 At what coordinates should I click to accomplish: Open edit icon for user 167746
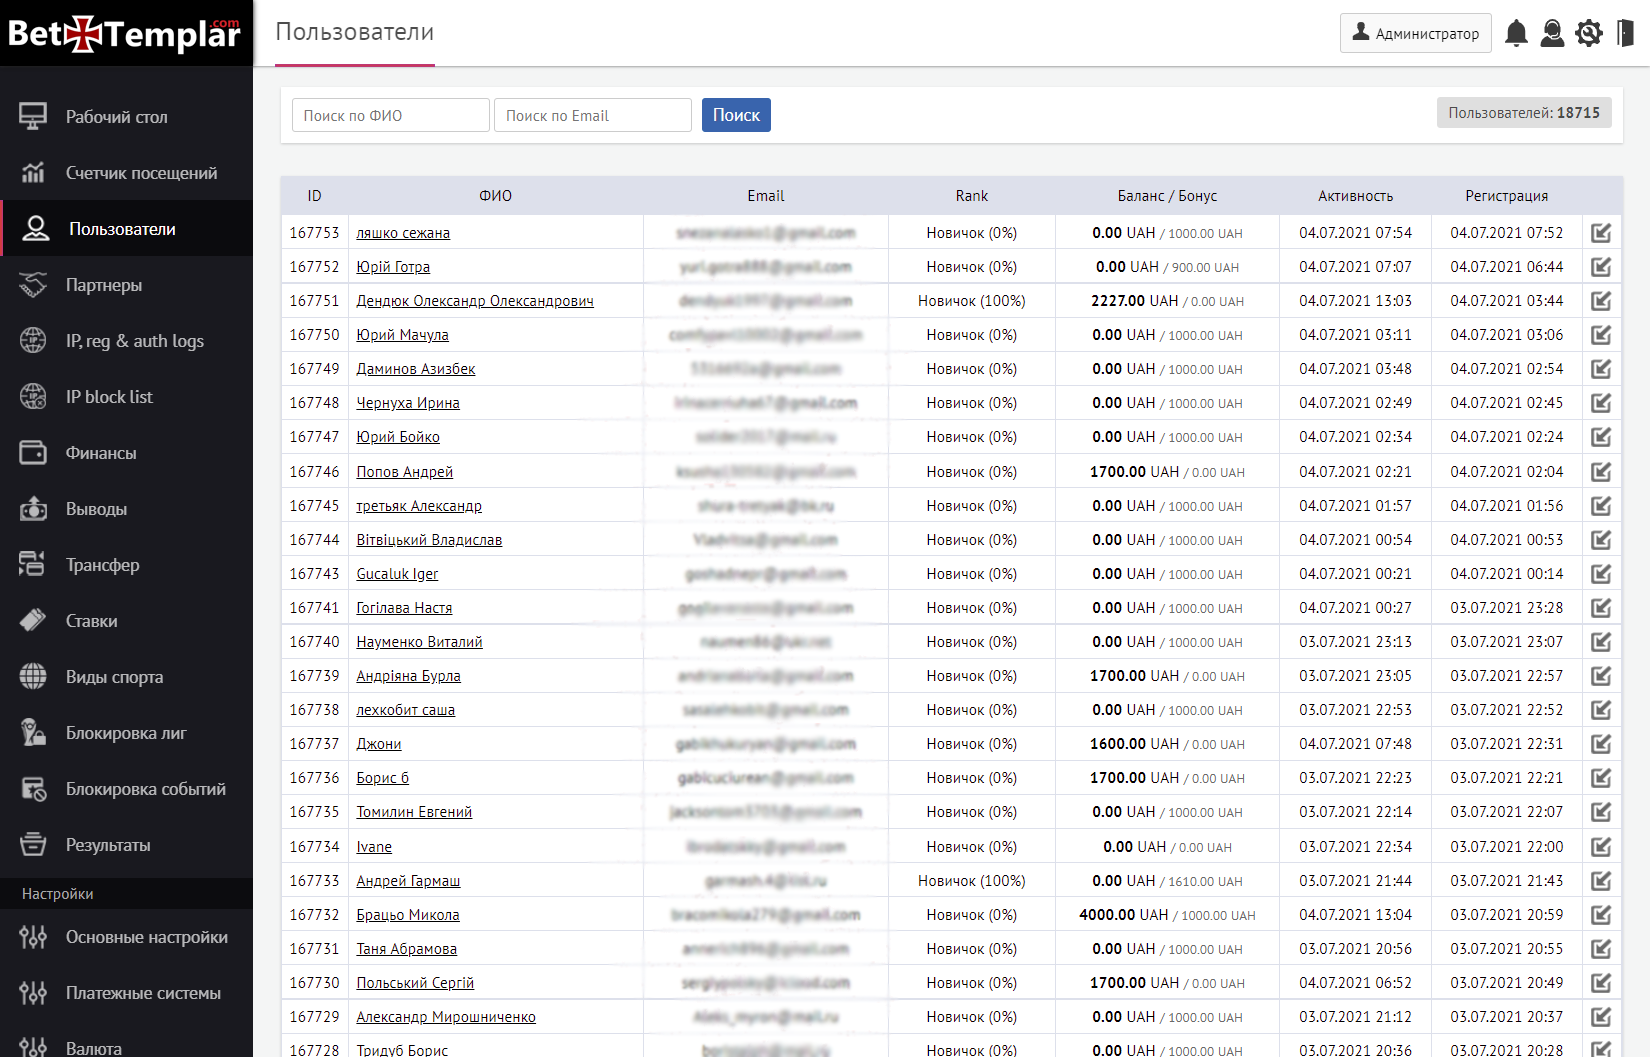click(x=1601, y=472)
